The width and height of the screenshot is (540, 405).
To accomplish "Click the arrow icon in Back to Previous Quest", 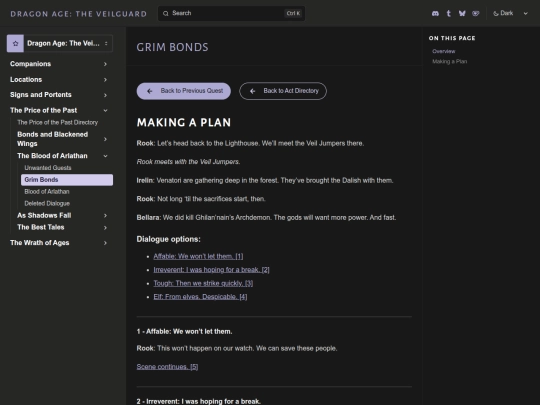I will point(149,91).
